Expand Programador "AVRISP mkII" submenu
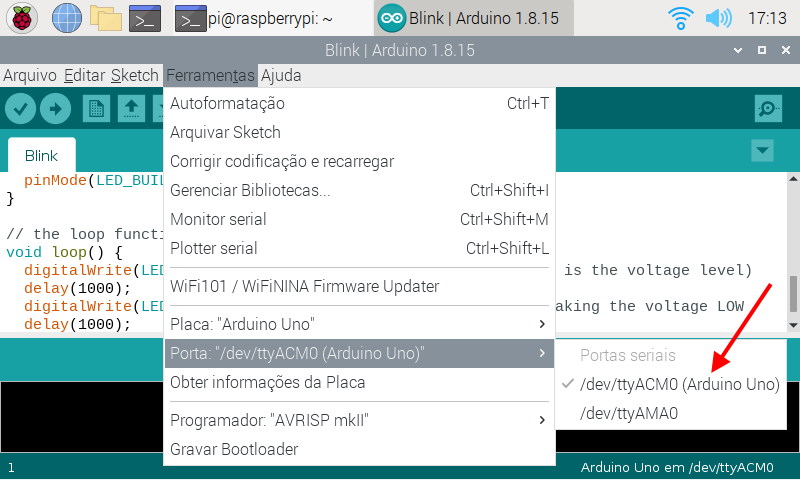Image resolution: width=800 pixels, height=480 pixels. pos(359,420)
